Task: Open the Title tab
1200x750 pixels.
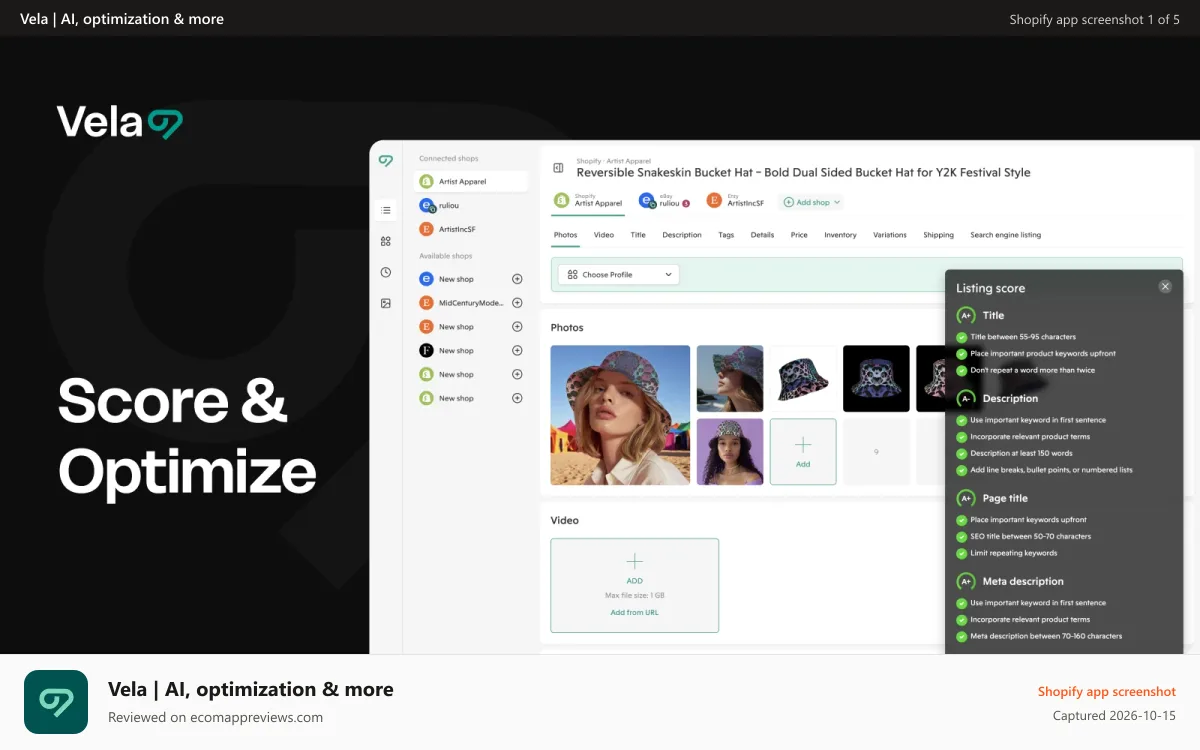Action: pyautogui.click(x=638, y=235)
